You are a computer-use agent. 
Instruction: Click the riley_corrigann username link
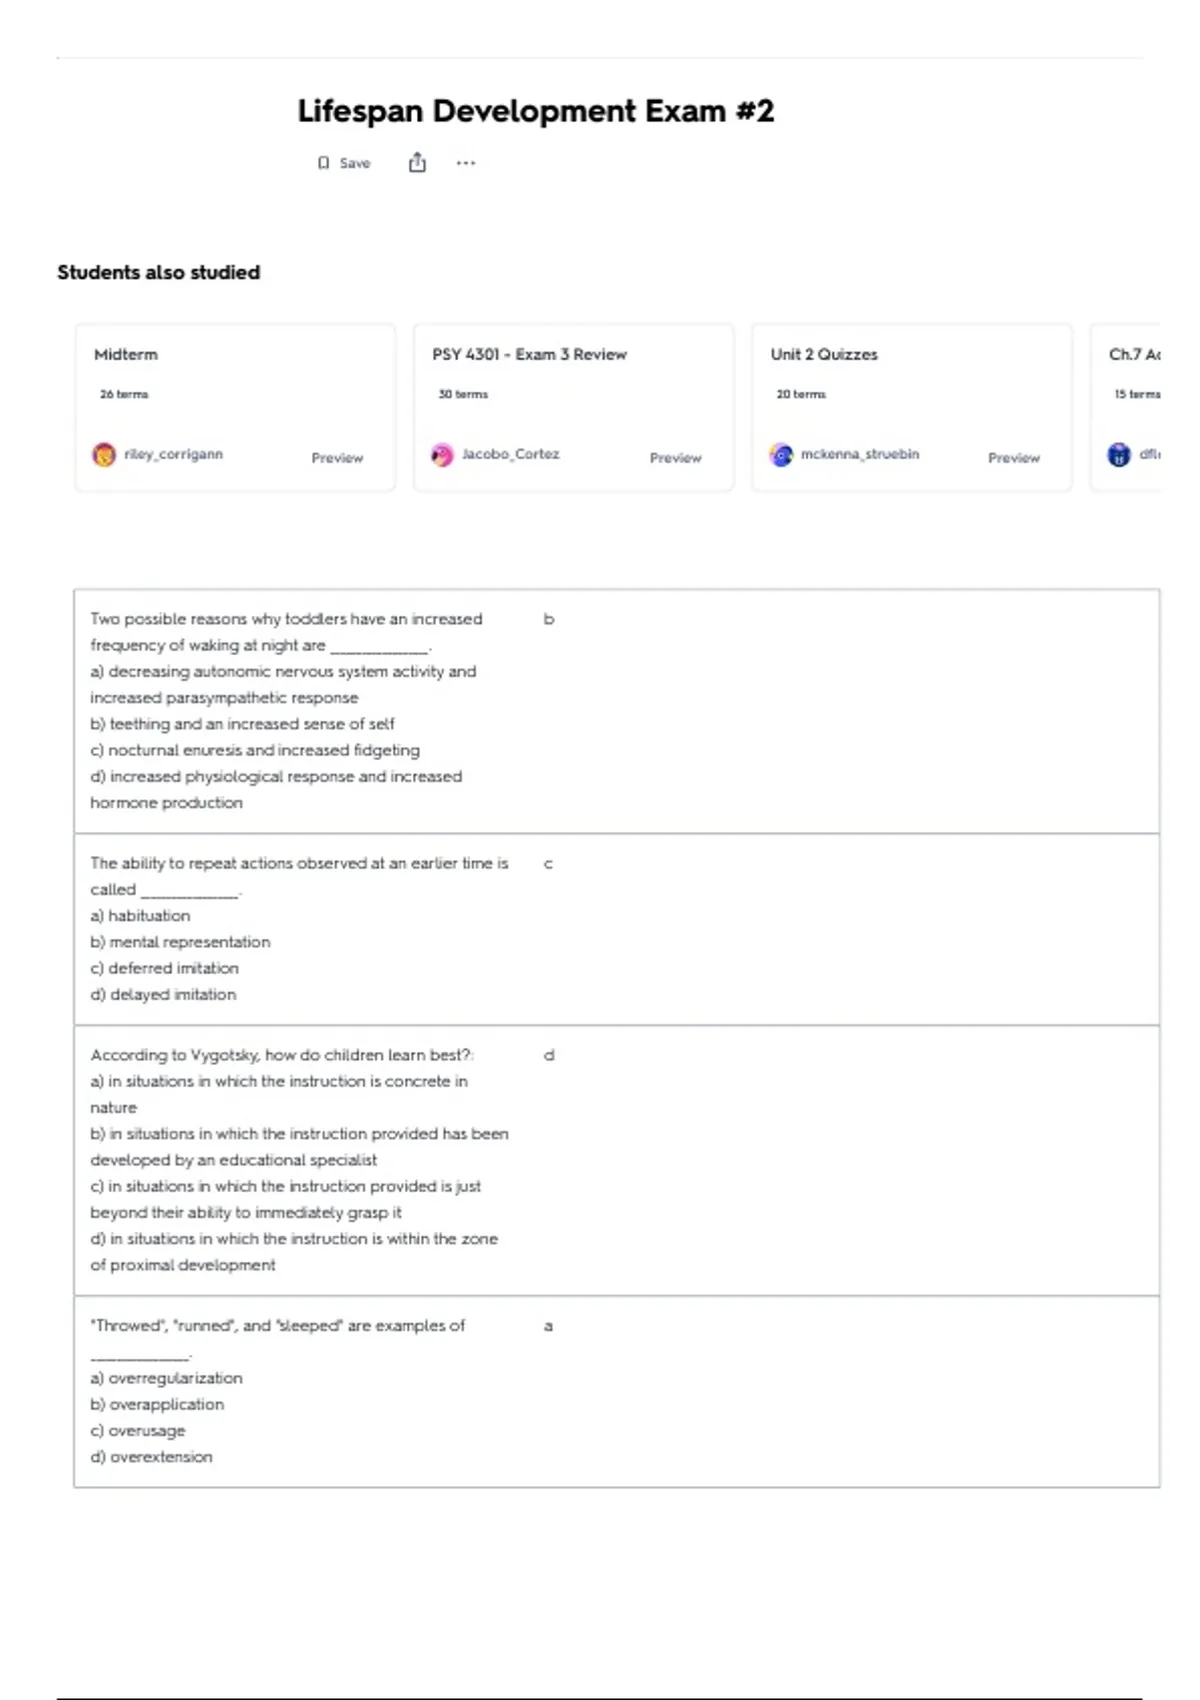point(173,454)
